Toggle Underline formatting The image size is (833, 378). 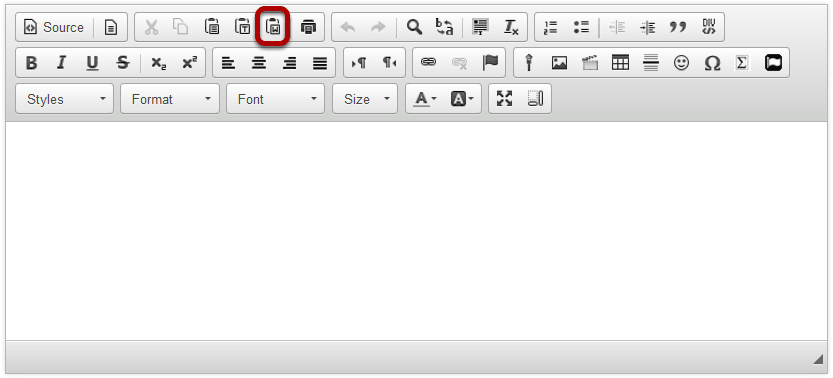[x=92, y=63]
